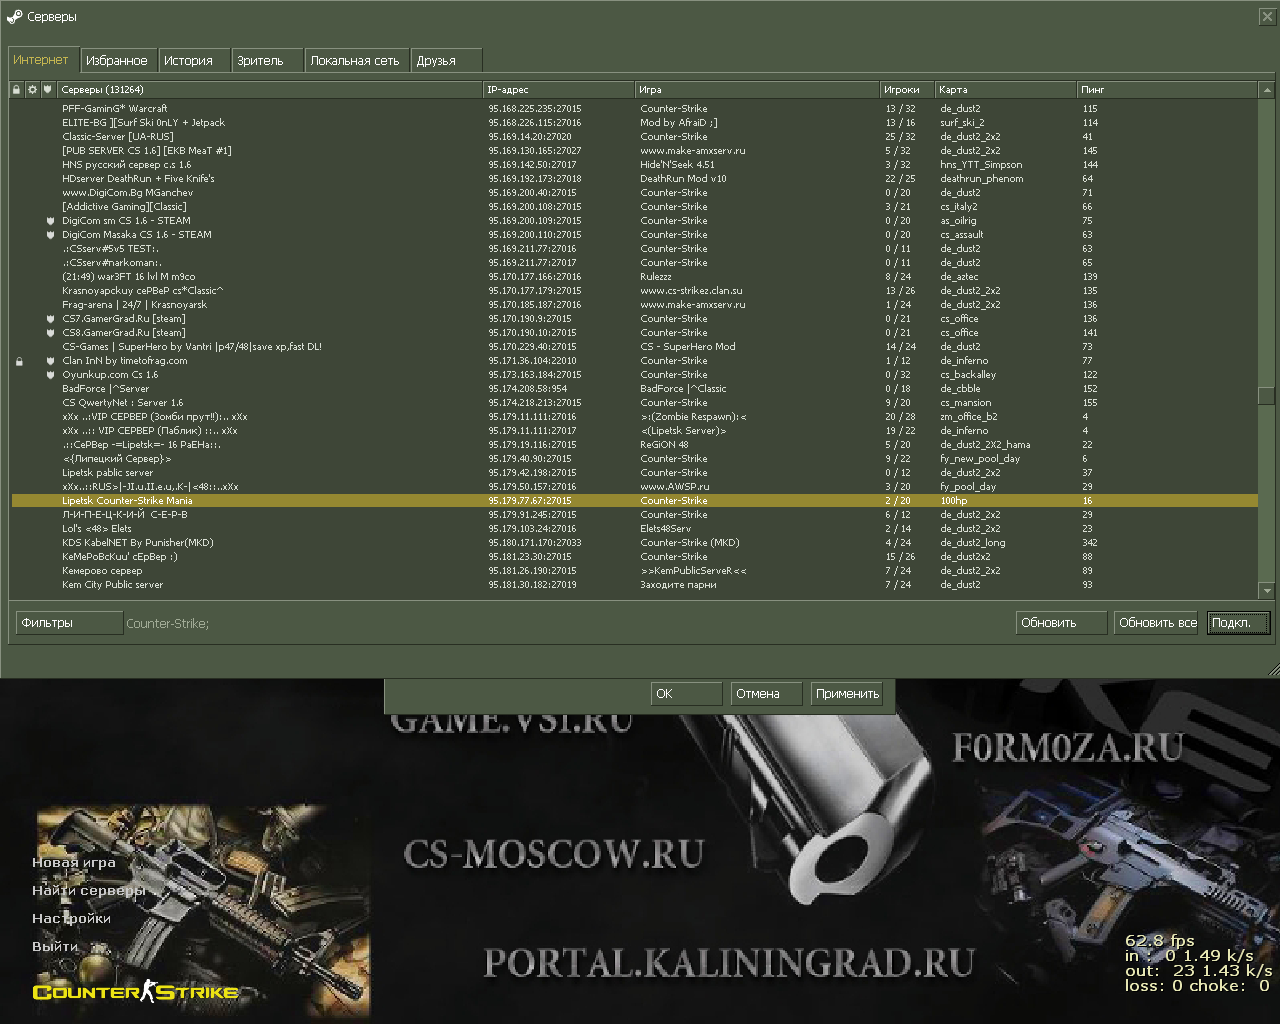Open the Фильтры panel
The width and height of the screenshot is (1280, 1024).
coord(69,623)
